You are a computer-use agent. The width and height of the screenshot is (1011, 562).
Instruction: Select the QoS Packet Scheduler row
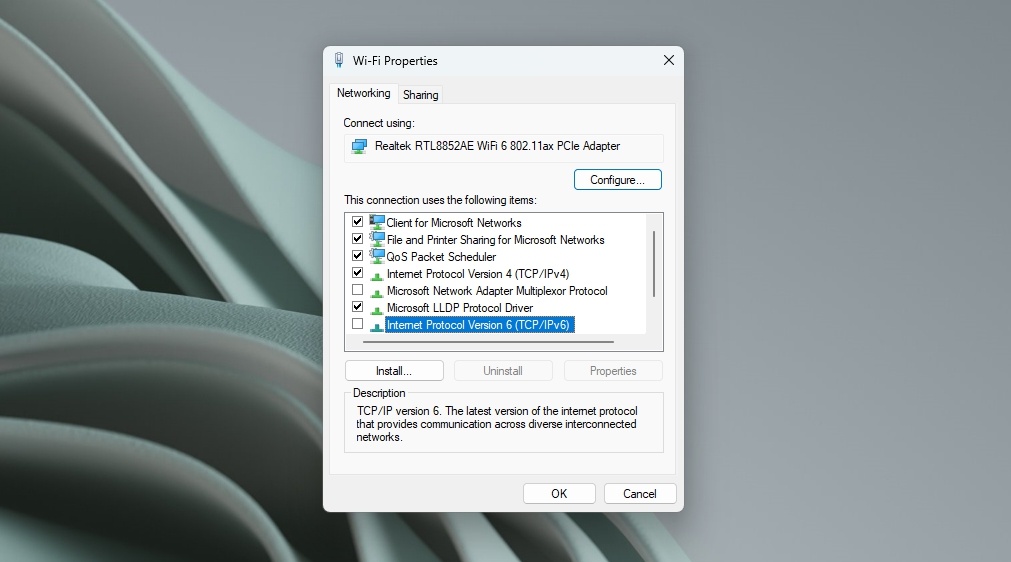click(x=441, y=257)
